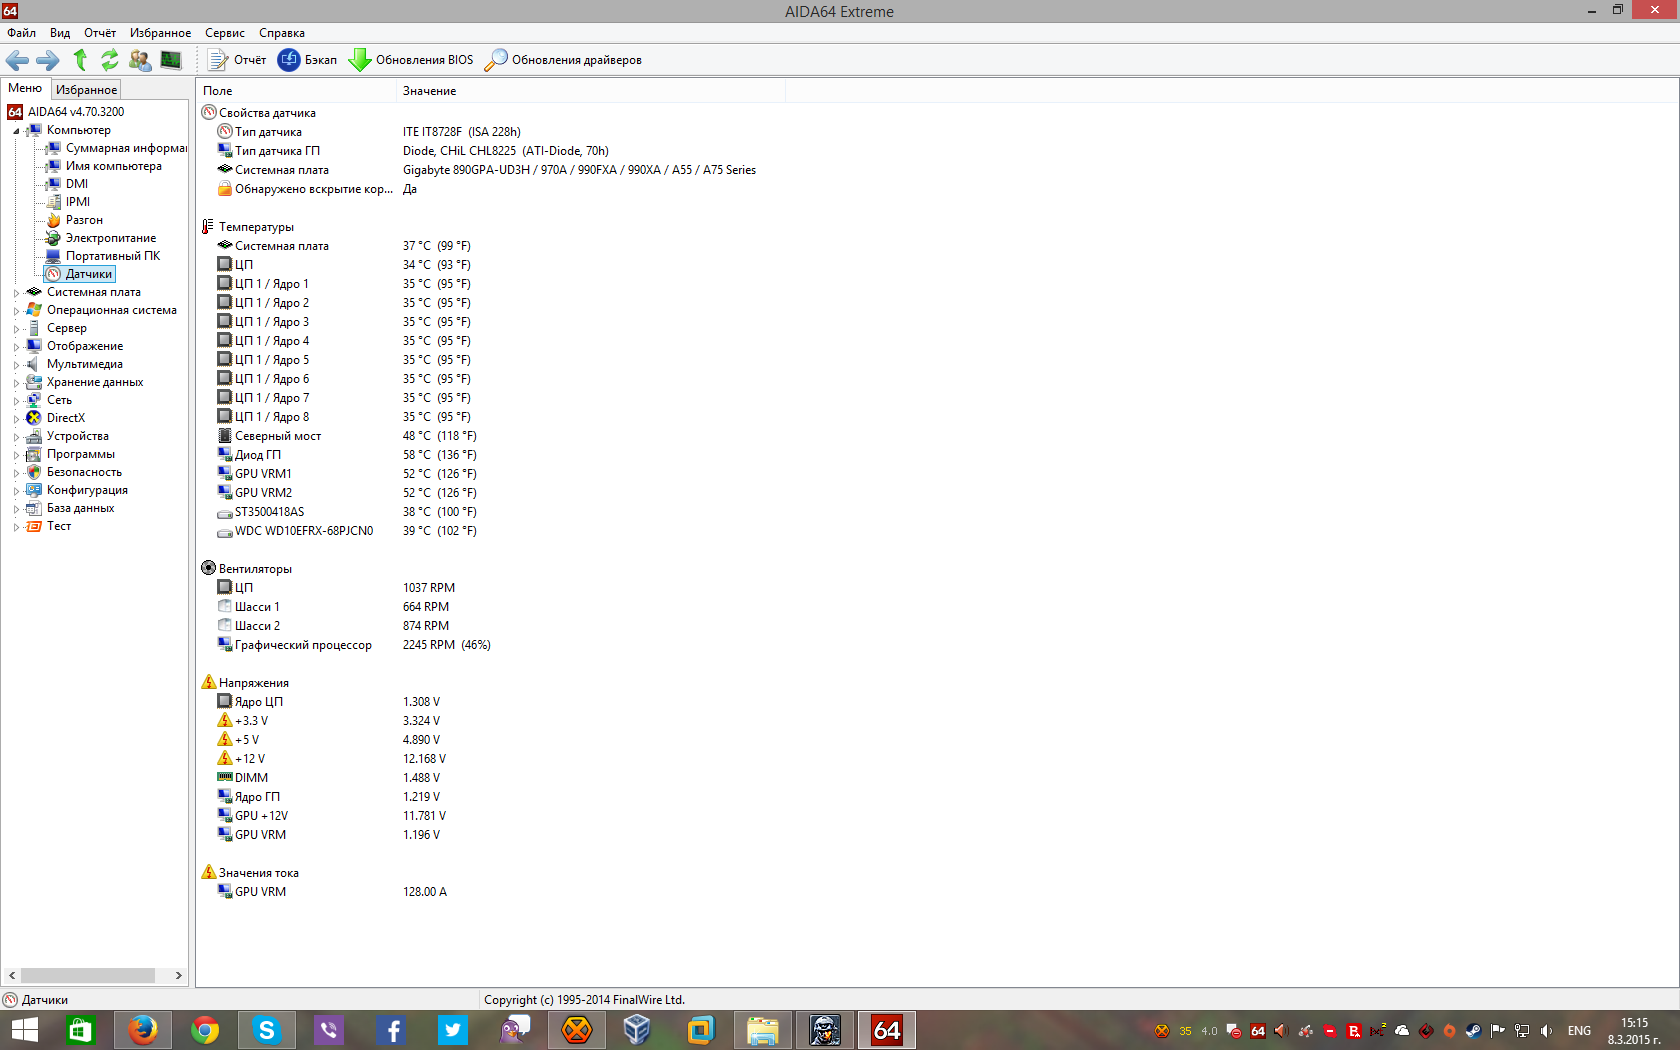Select the Электропитание tree item

pyautogui.click(x=111, y=238)
